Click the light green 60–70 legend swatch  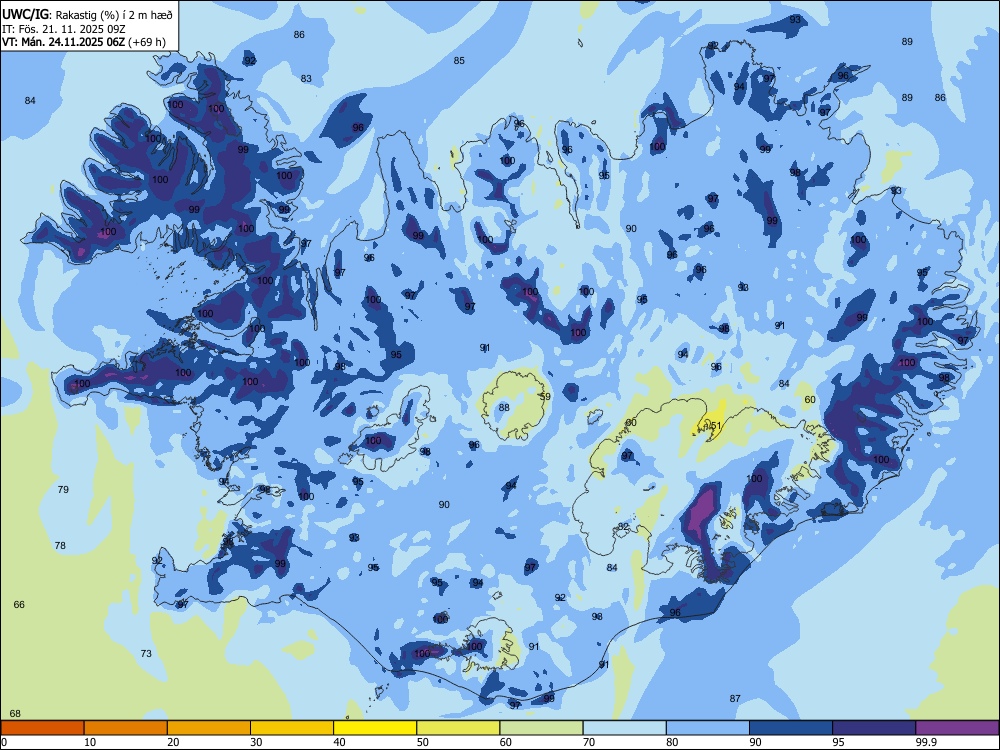541,728
